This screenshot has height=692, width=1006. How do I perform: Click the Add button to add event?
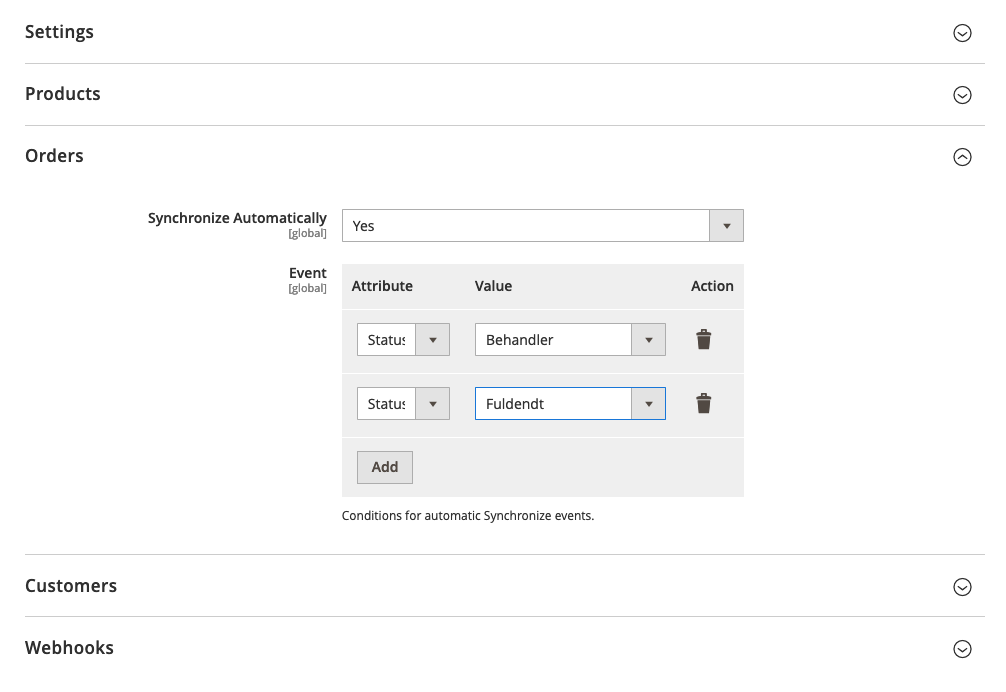(x=385, y=467)
